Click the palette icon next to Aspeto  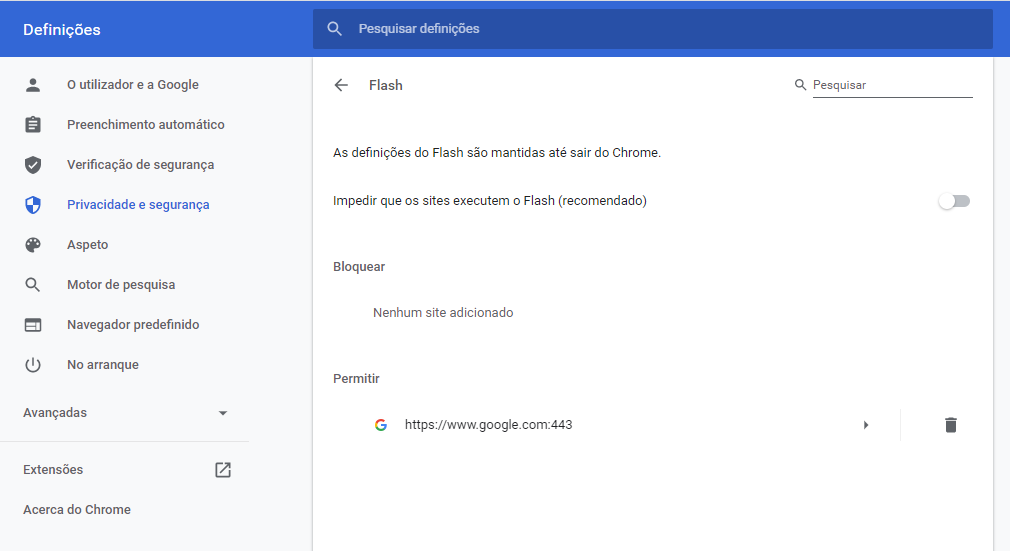click(x=33, y=245)
